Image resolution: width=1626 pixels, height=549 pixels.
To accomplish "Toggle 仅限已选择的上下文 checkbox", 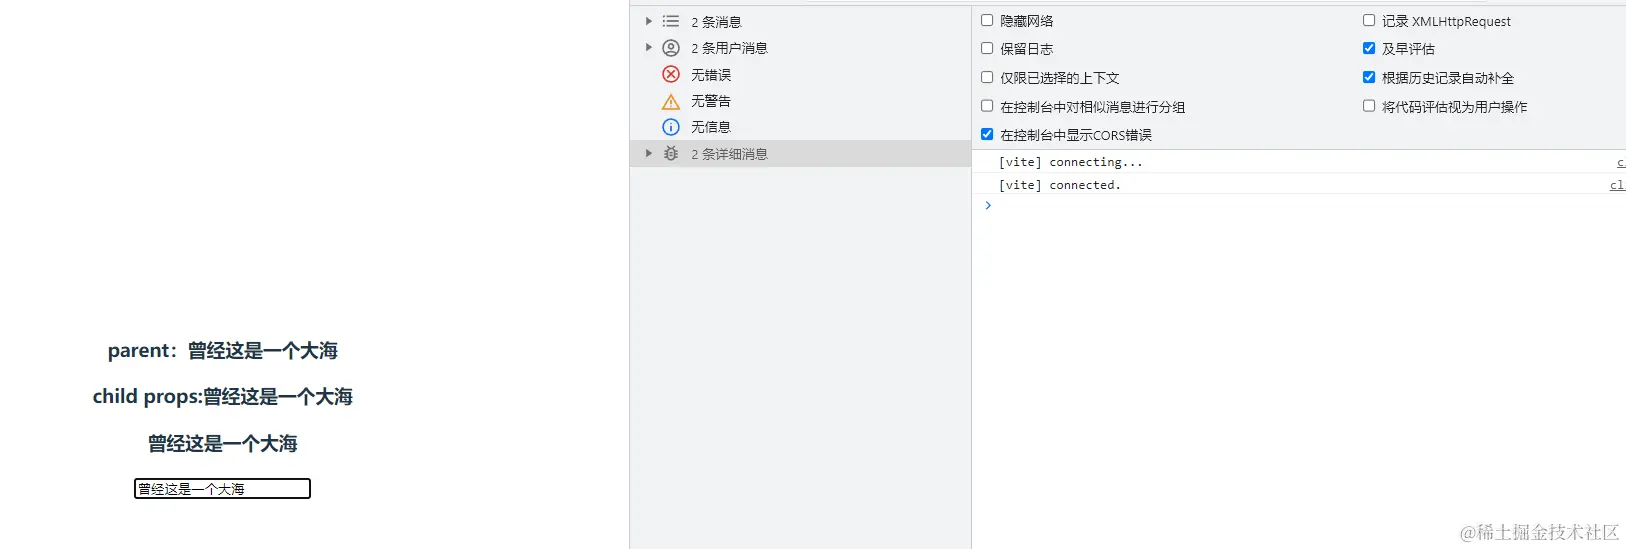I will point(987,77).
